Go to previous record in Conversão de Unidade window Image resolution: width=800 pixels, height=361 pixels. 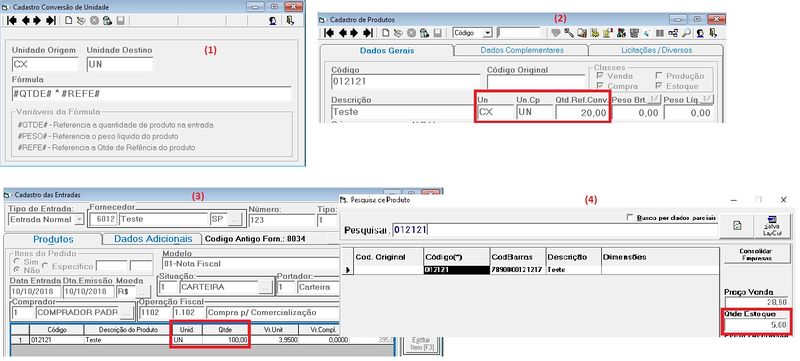coord(25,20)
